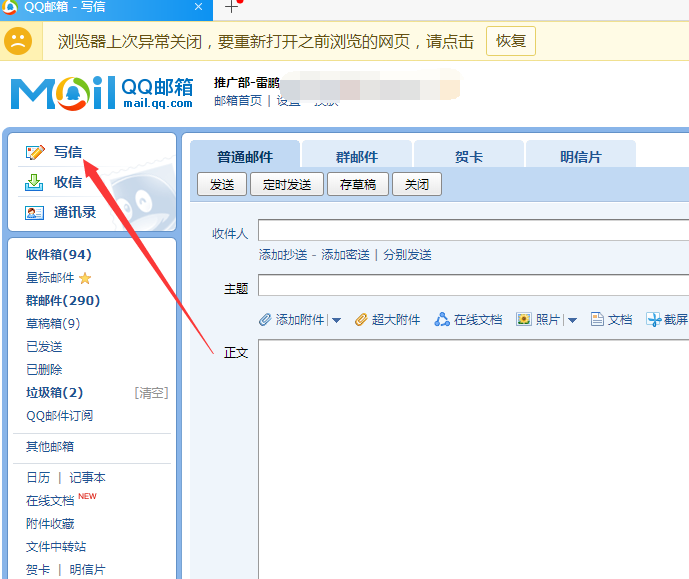Click the scissors screenshot icon 截屏

[653, 319]
